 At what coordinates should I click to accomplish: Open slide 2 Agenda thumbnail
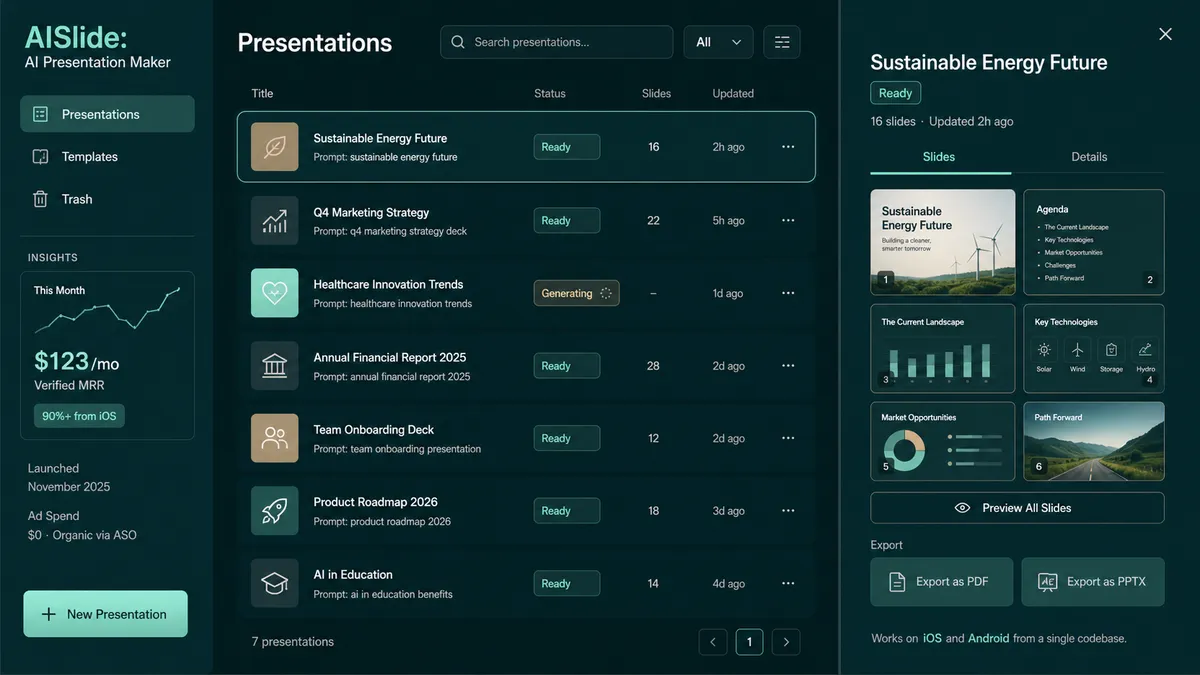1094,242
